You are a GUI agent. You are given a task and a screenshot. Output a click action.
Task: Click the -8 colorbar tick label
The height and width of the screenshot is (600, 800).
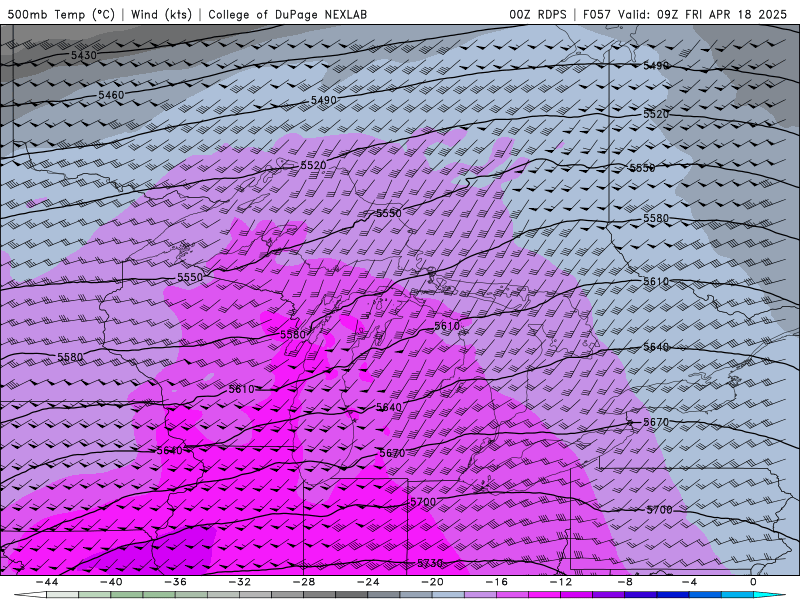click(625, 582)
